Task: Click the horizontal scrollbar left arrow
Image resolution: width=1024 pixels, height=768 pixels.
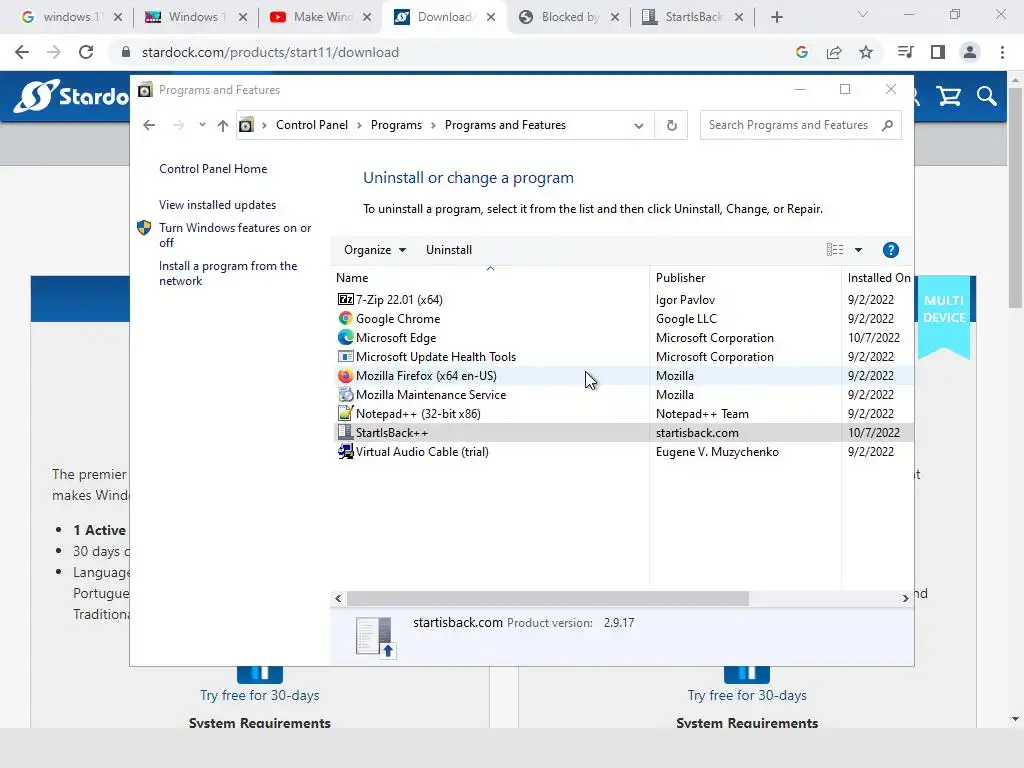Action: pos(338,598)
